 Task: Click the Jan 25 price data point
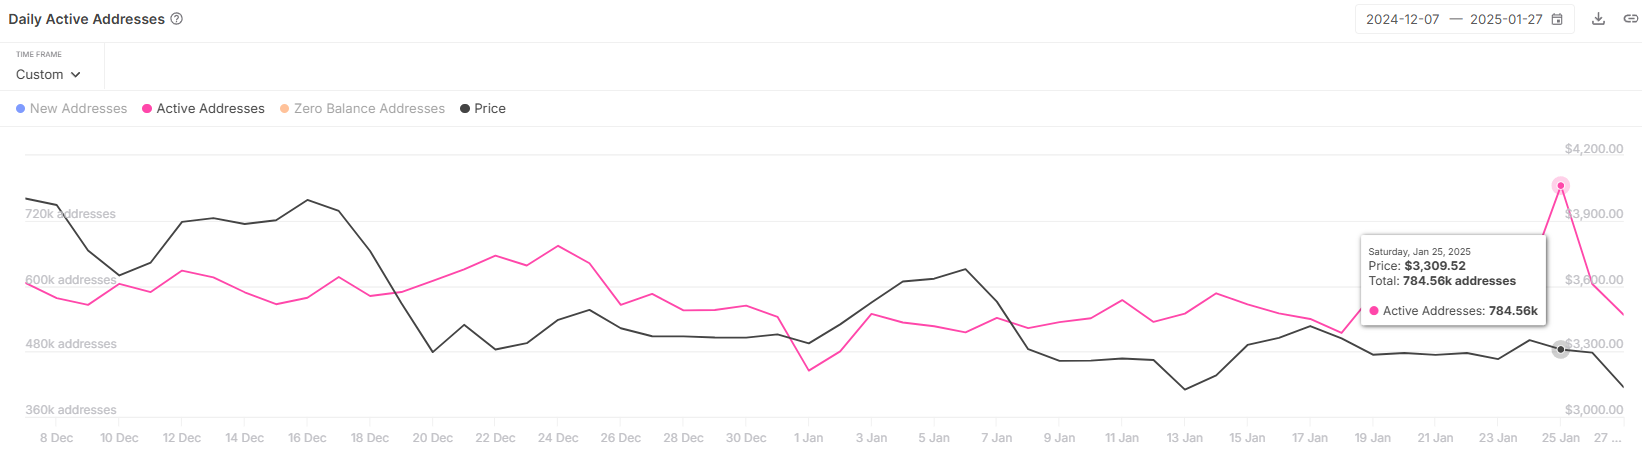[x=1561, y=349]
